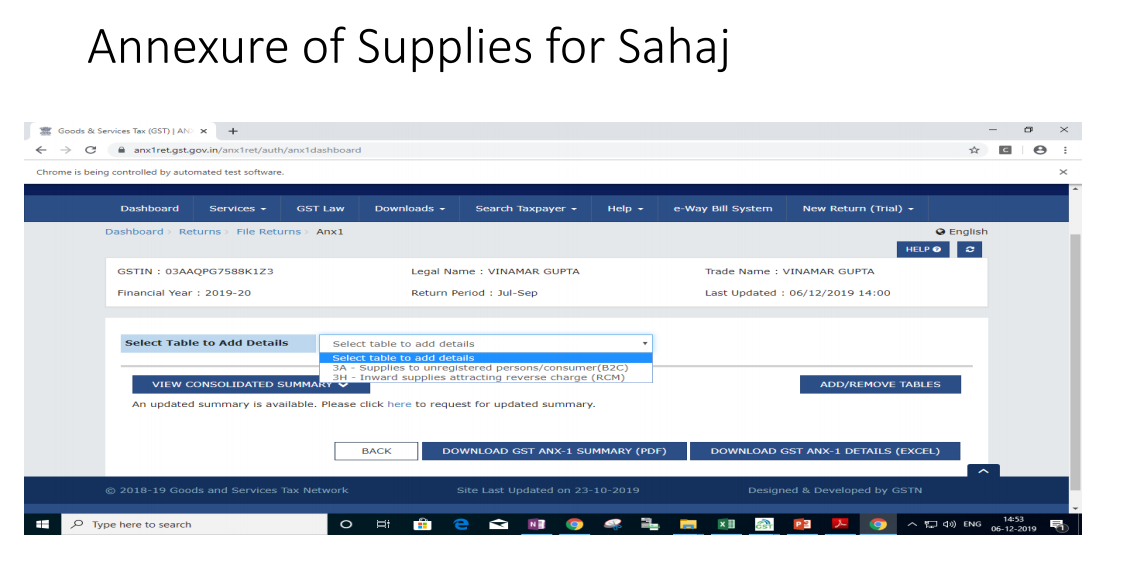Click the taskbar clock showing 14:53
1132x587 pixels.
pos(1014,524)
